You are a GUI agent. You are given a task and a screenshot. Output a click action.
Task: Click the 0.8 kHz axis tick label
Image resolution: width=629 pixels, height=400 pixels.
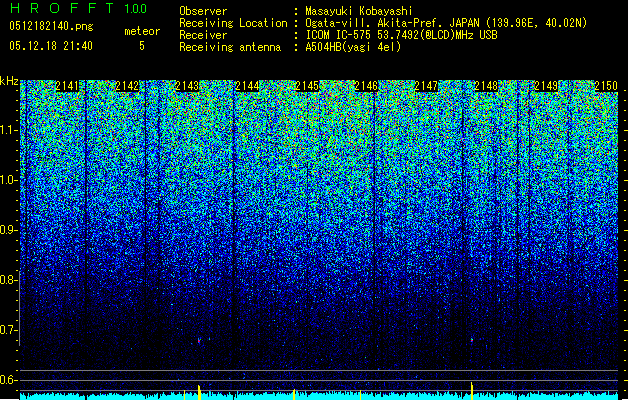(9, 280)
